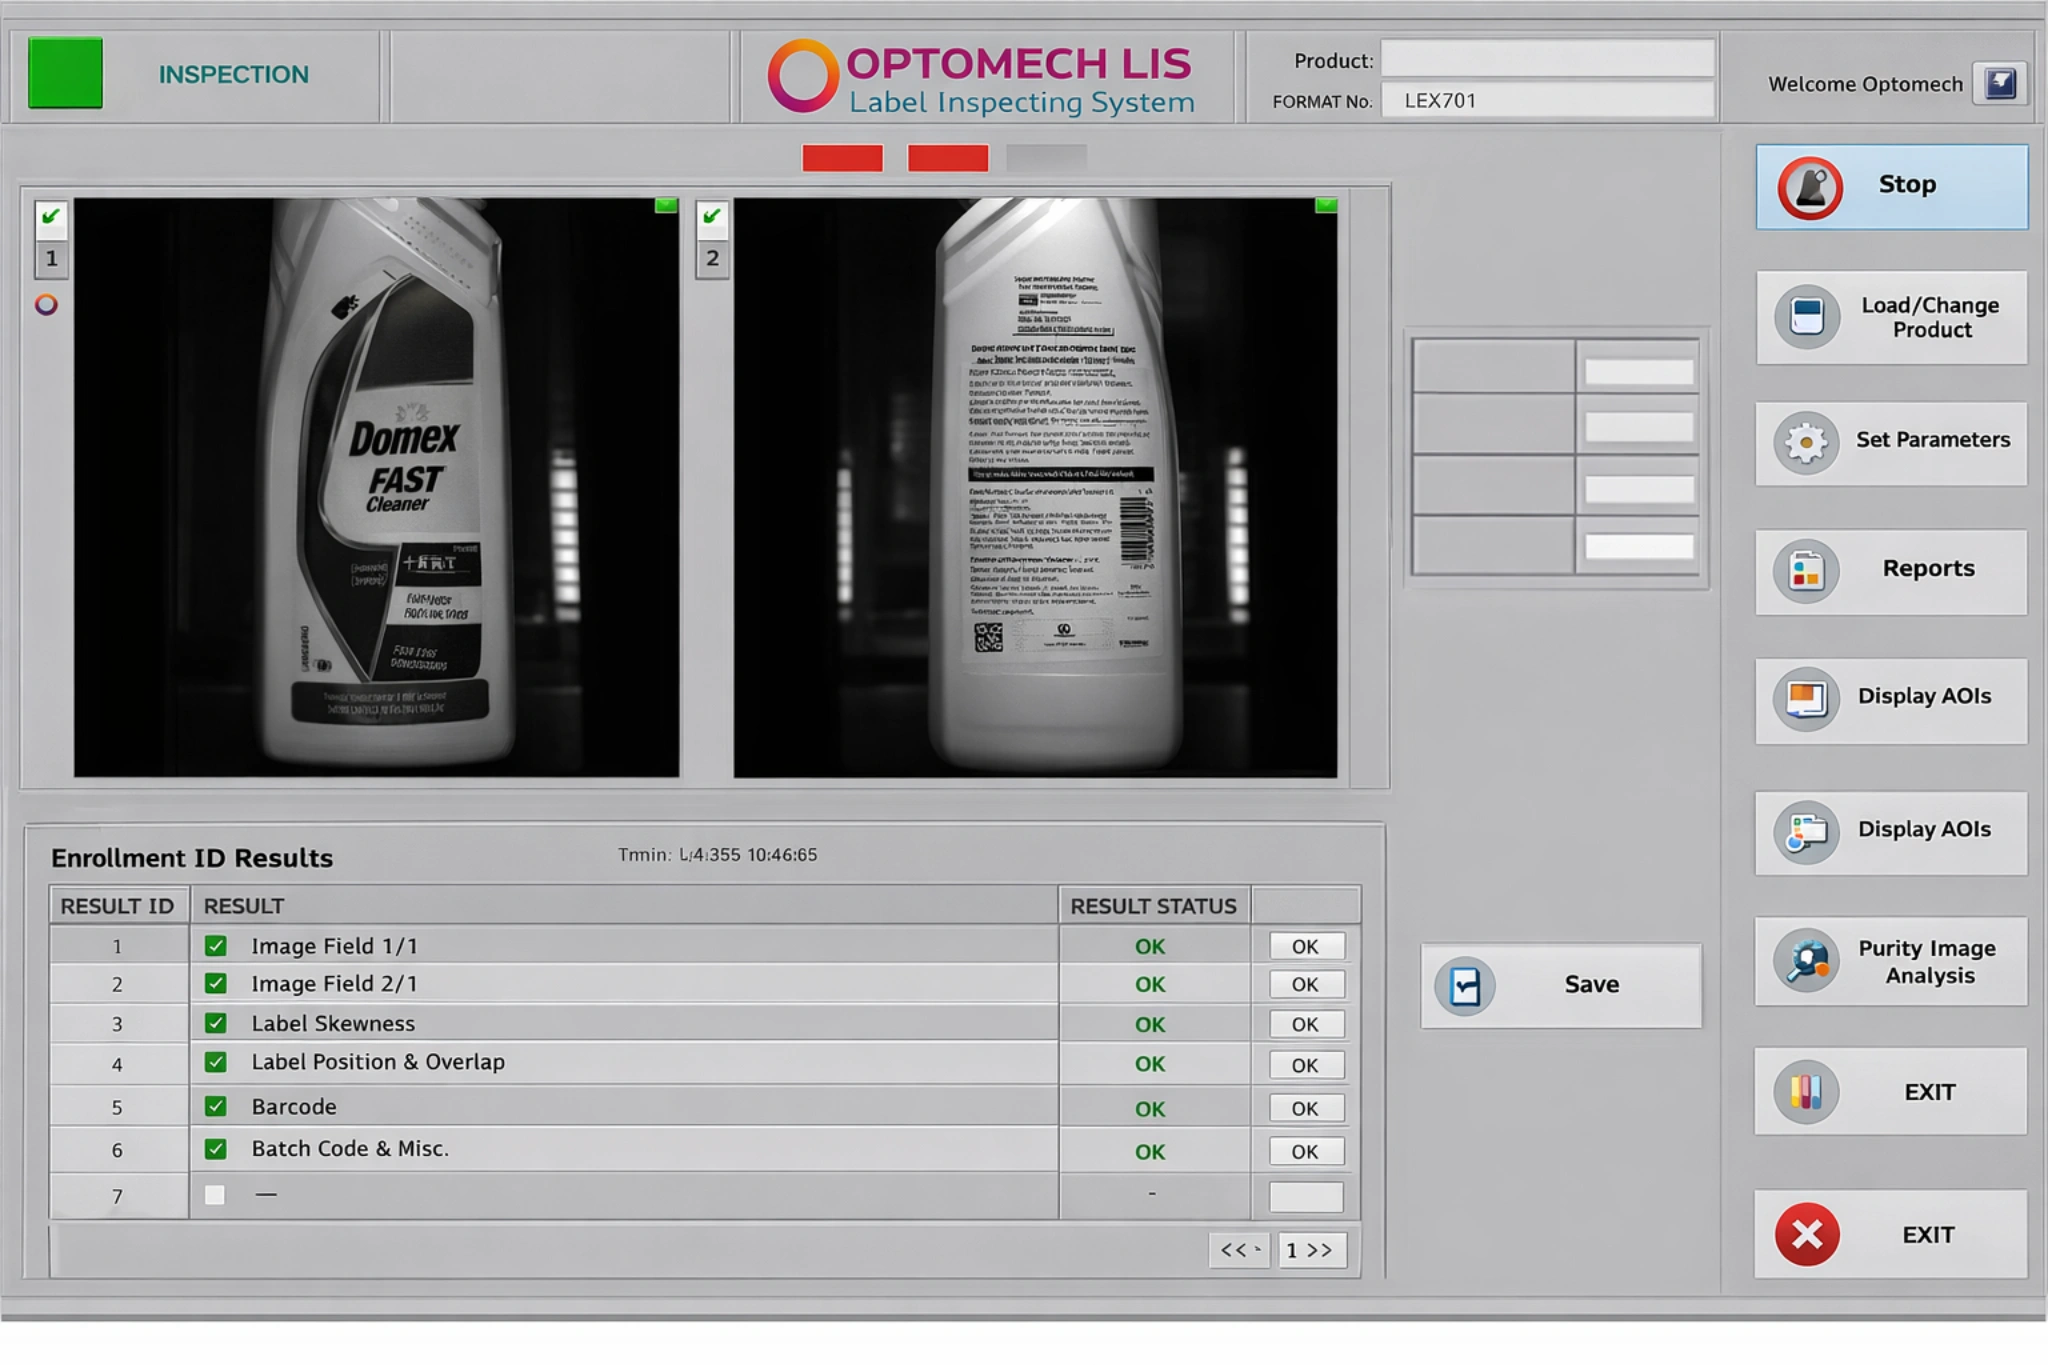The width and height of the screenshot is (2048, 1365).
Task: Click the Stop button
Action: click(x=1892, y=187)
